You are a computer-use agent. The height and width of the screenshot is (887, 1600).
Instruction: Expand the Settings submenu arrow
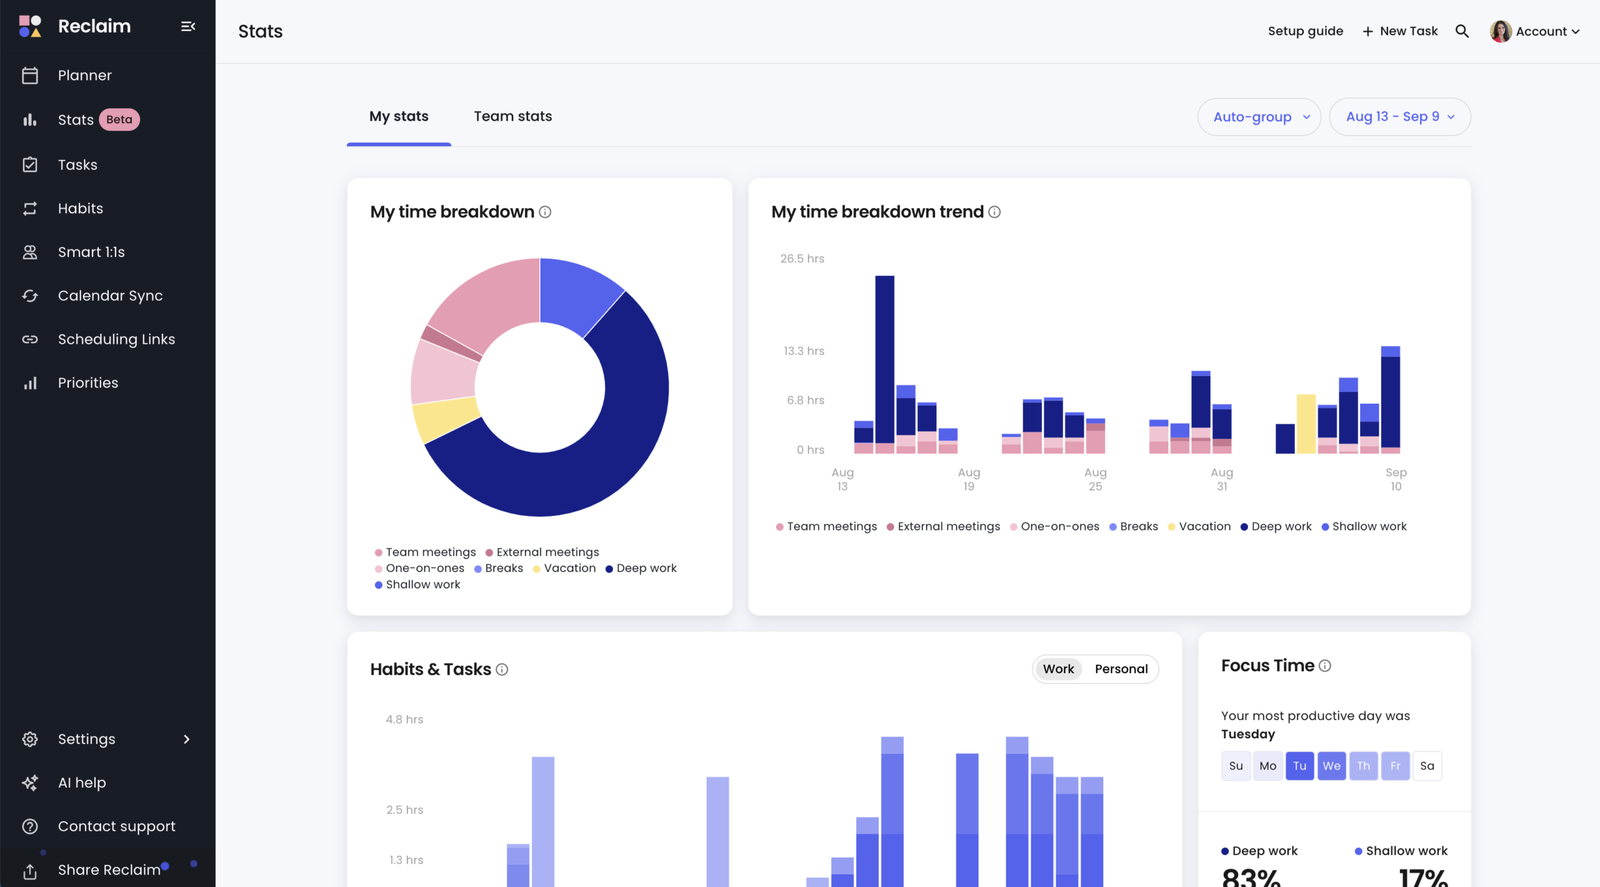[187, 740]
